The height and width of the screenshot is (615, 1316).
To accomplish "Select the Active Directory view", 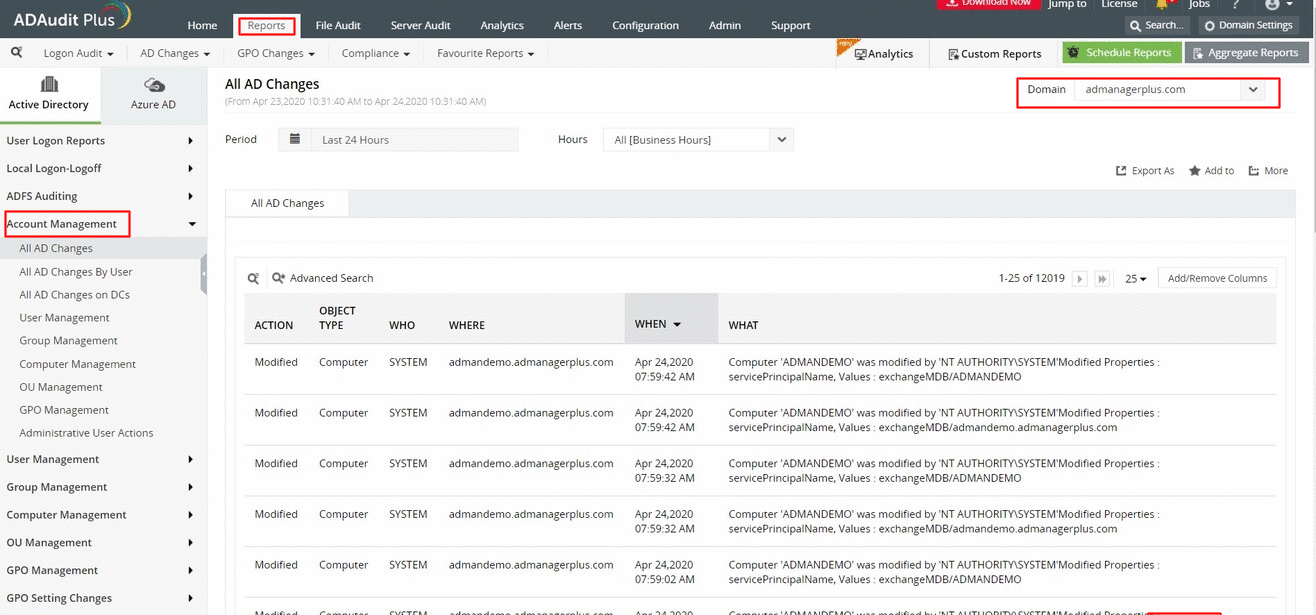I will 50,94.
